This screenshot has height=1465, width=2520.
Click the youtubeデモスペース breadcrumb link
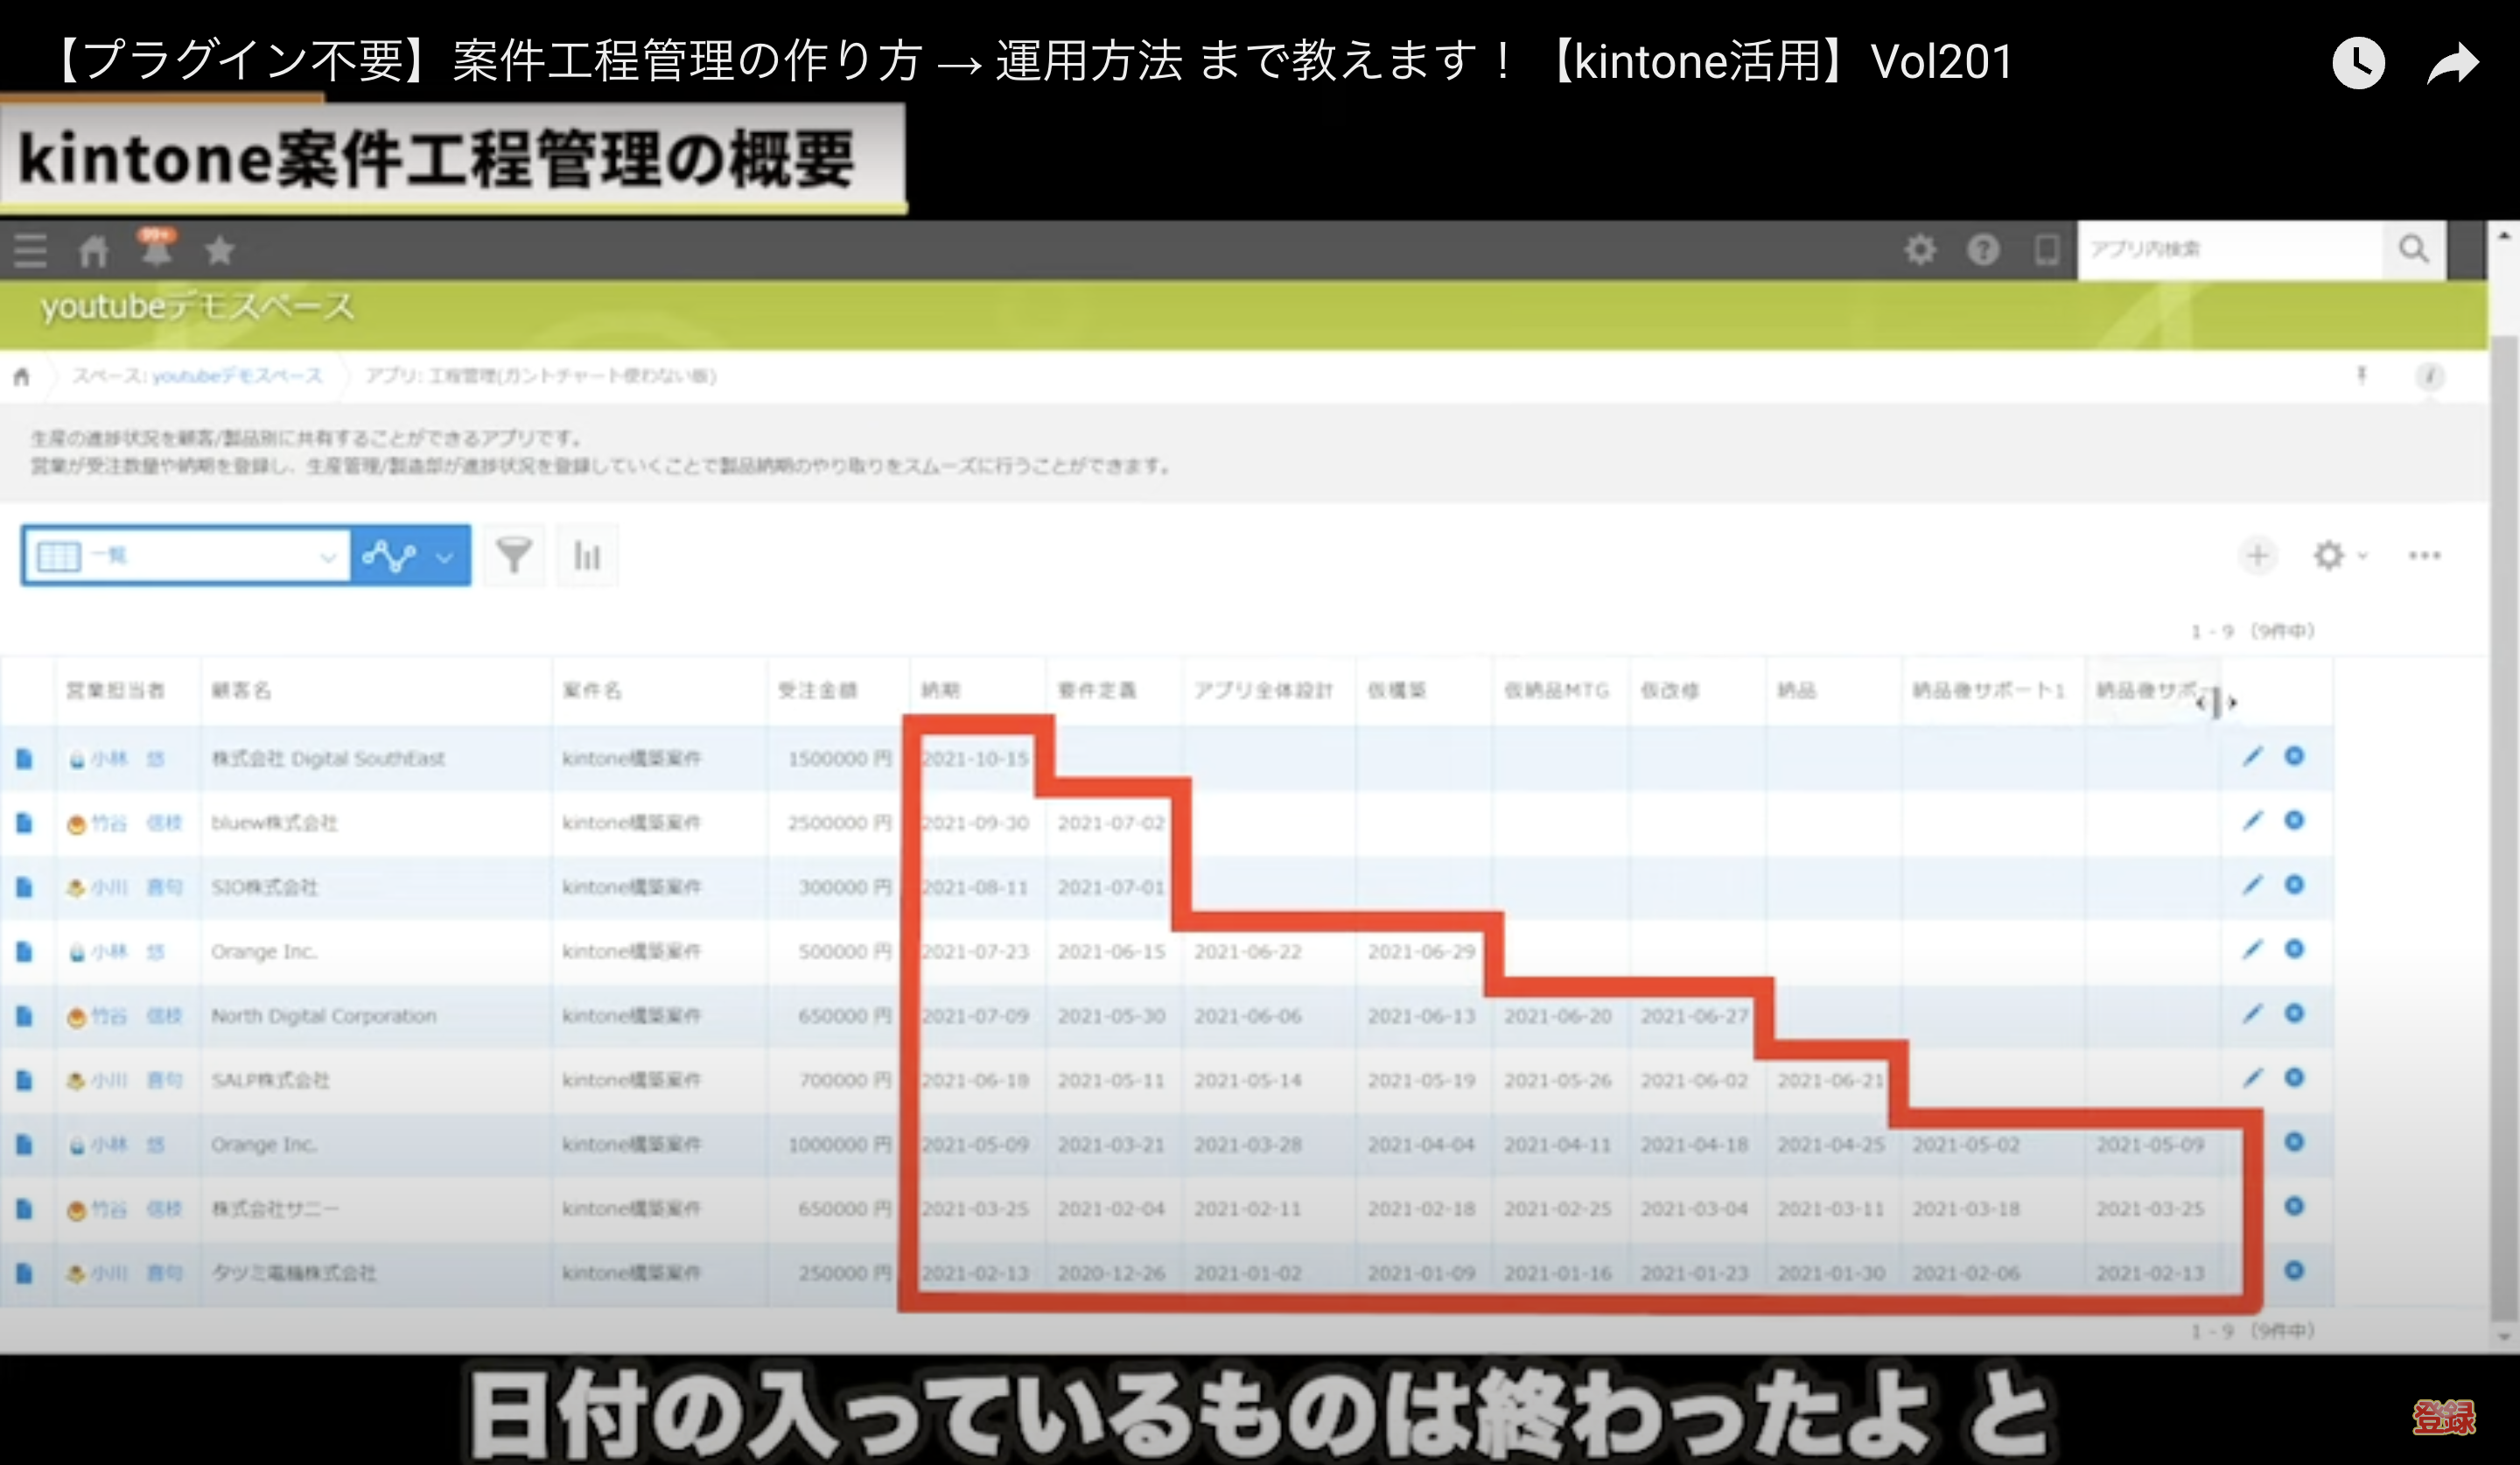click(x=237, y=376)
